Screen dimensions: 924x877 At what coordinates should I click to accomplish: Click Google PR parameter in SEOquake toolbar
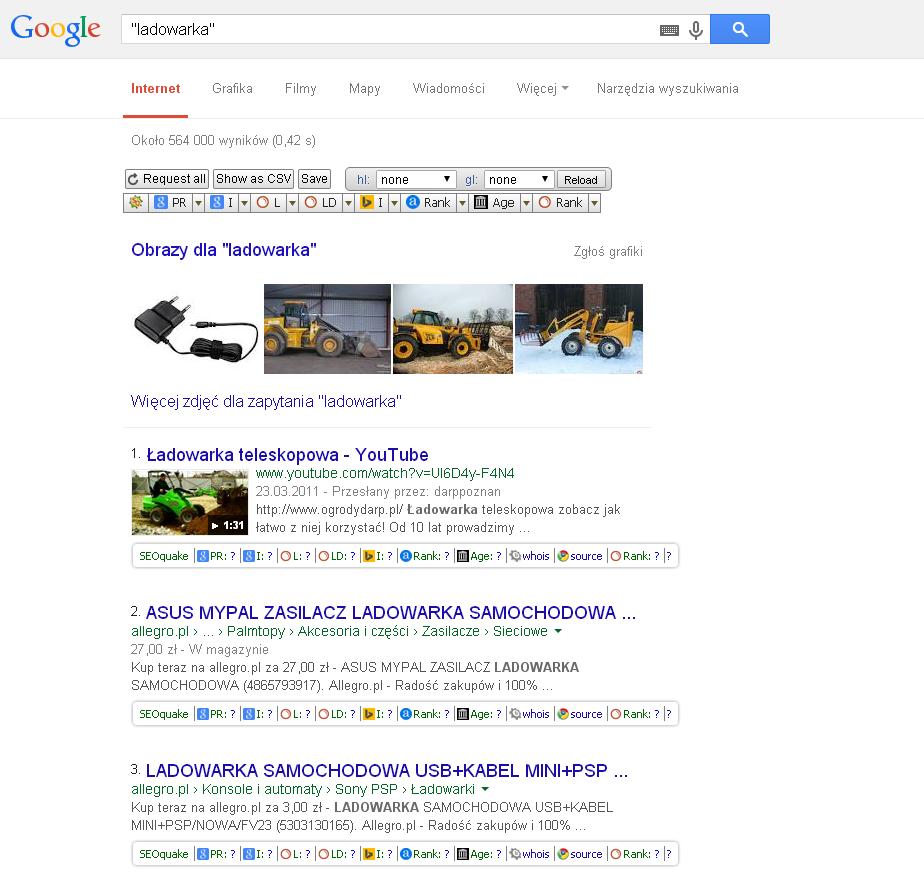coord(170,202)
